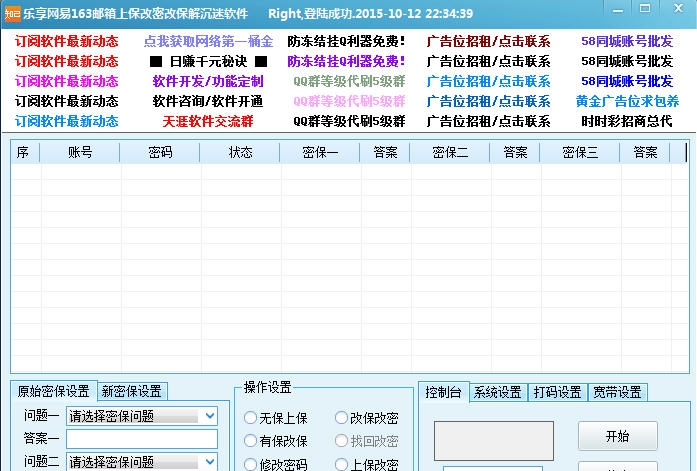
Task: Select the 无保上保 radio option
Action: coord(251,418)
